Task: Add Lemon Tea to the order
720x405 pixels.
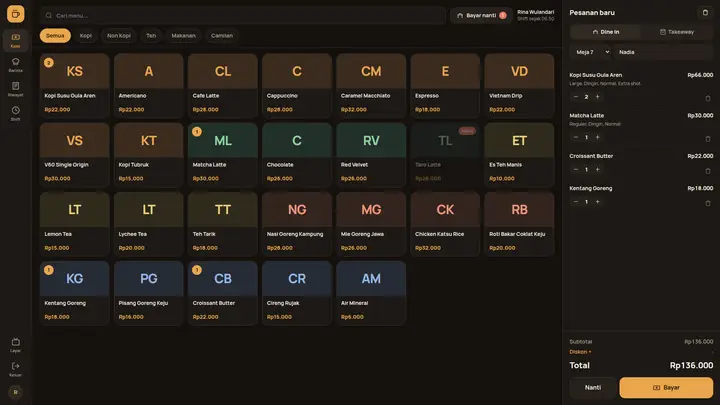Action: click(x=74, y=224)
